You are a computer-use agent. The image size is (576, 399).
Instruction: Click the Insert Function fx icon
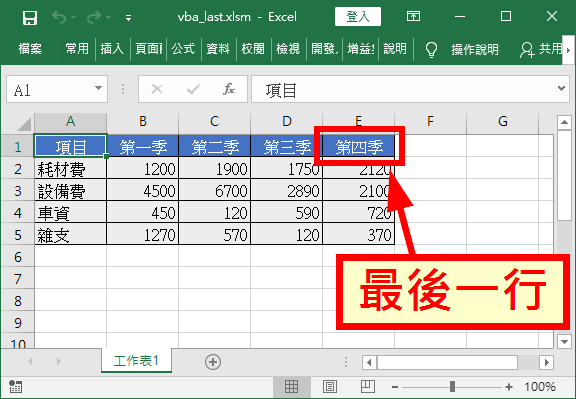(x=229, y=89)
